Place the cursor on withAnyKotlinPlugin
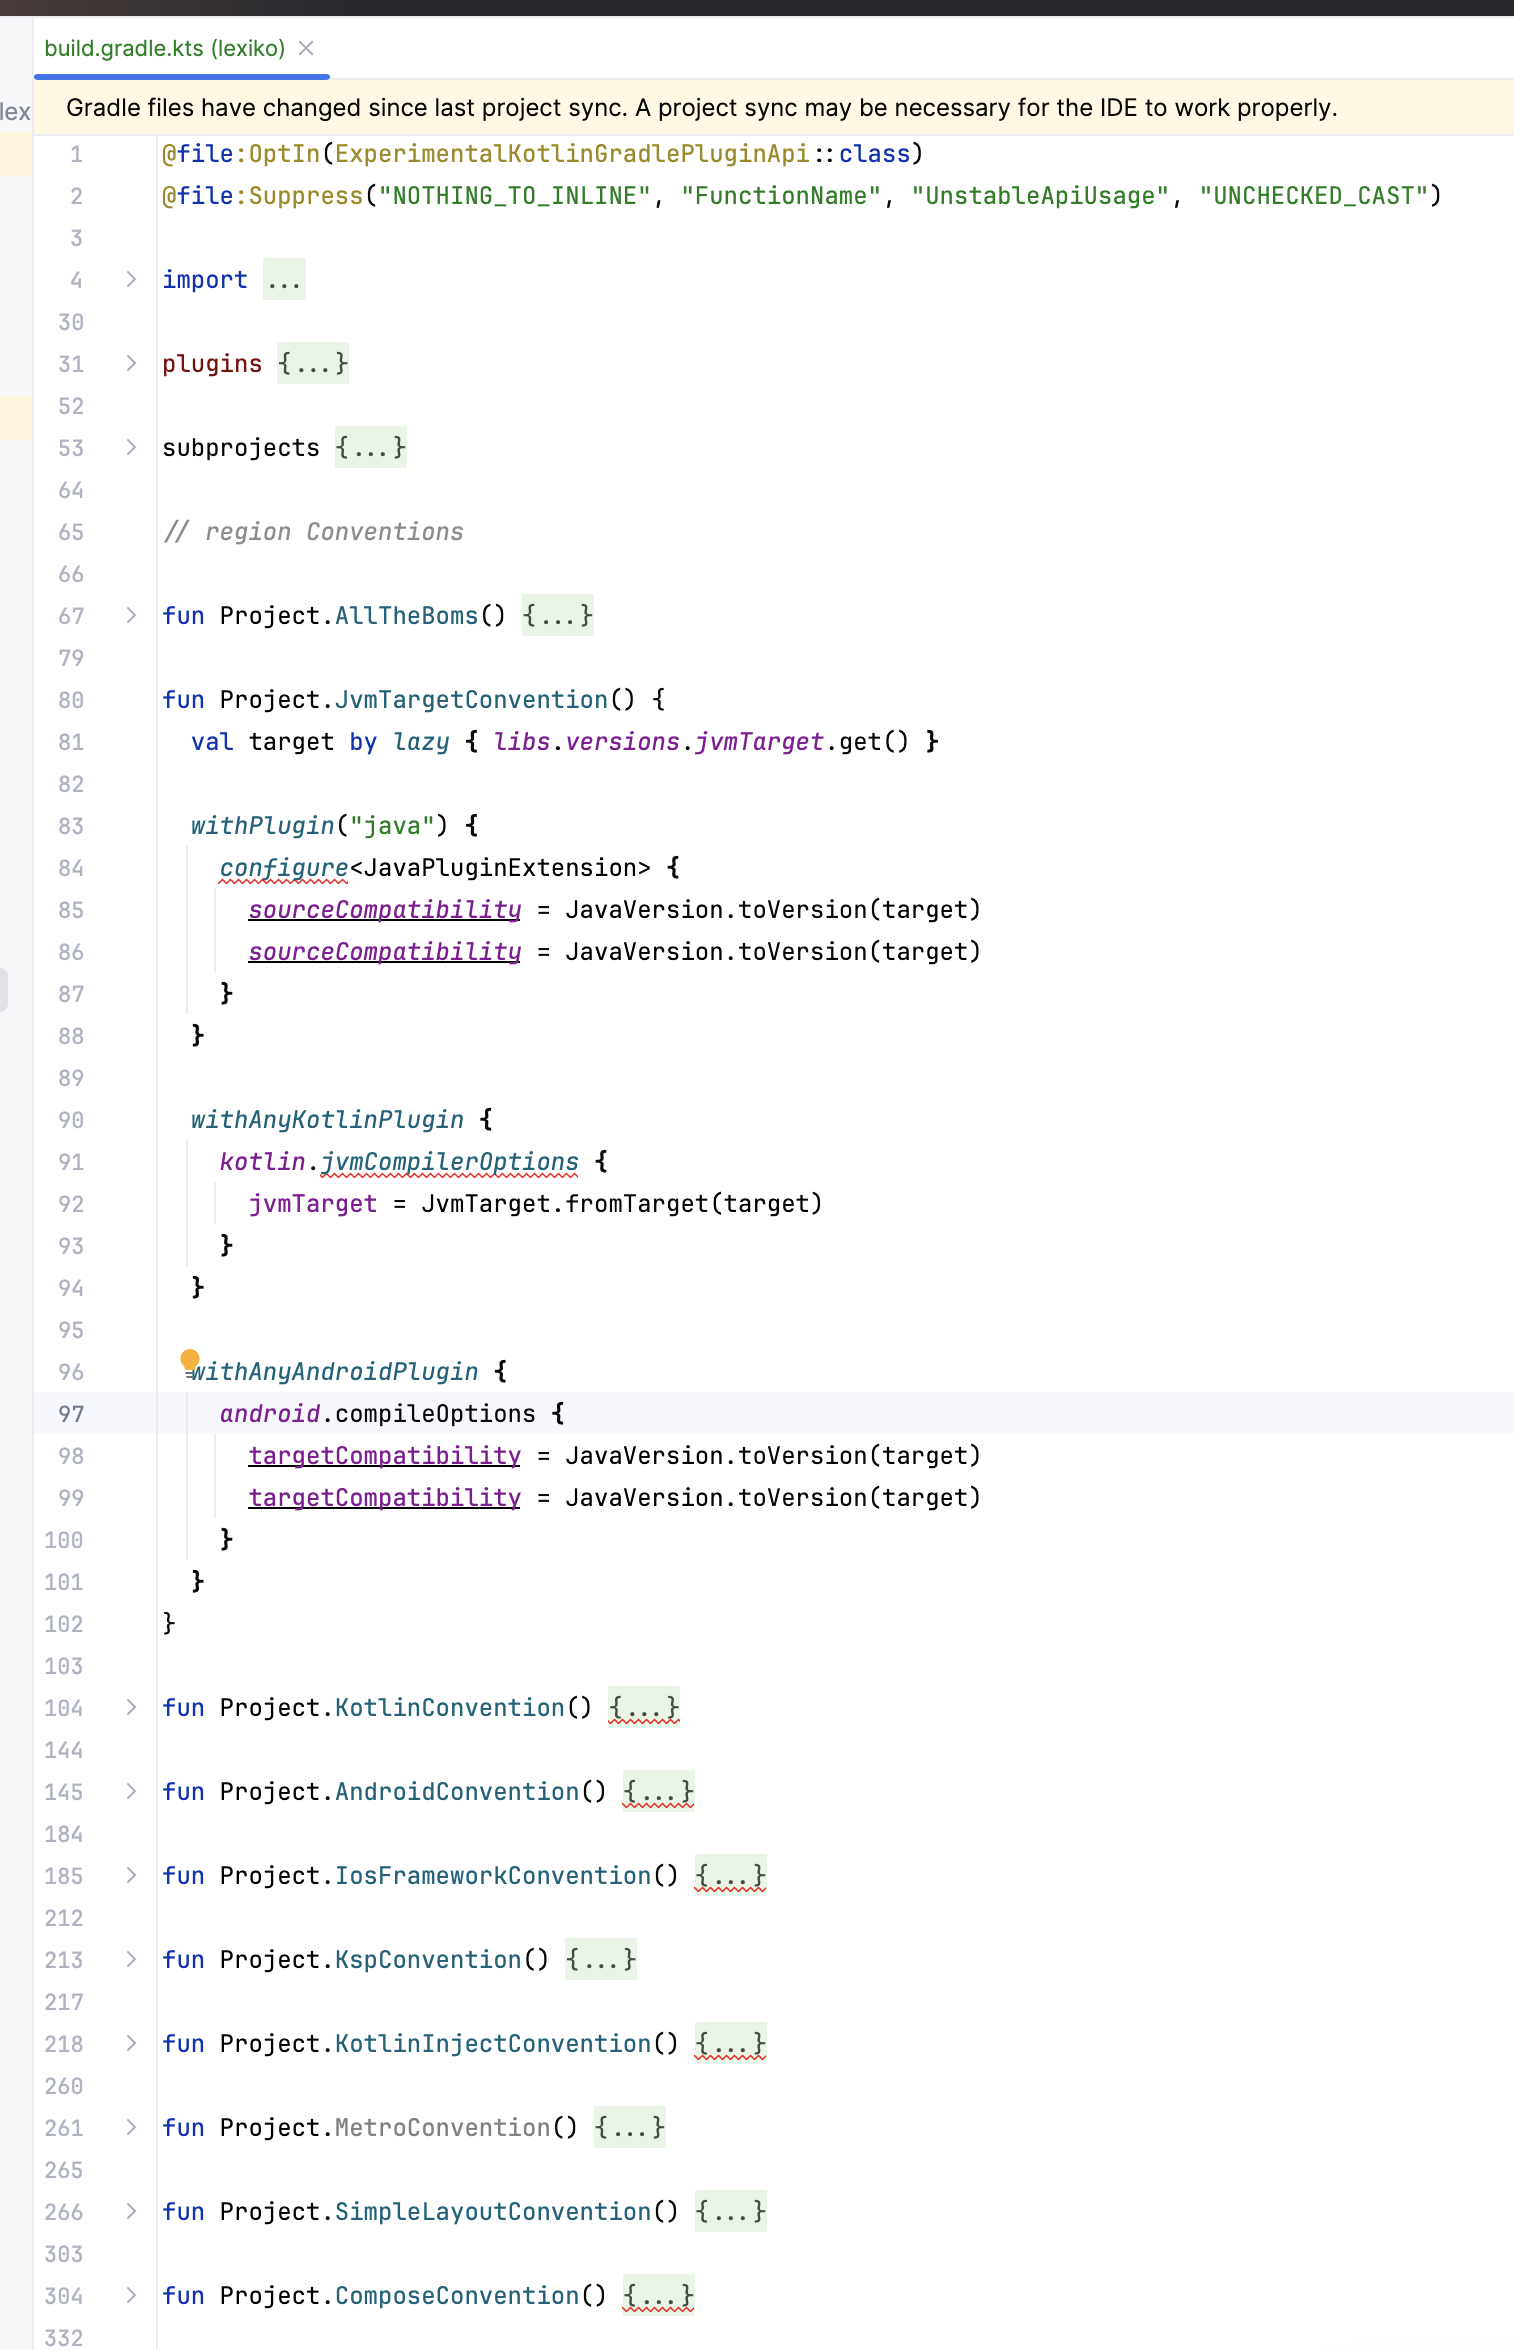The image size is (1514, 2350). point(327,1120)
